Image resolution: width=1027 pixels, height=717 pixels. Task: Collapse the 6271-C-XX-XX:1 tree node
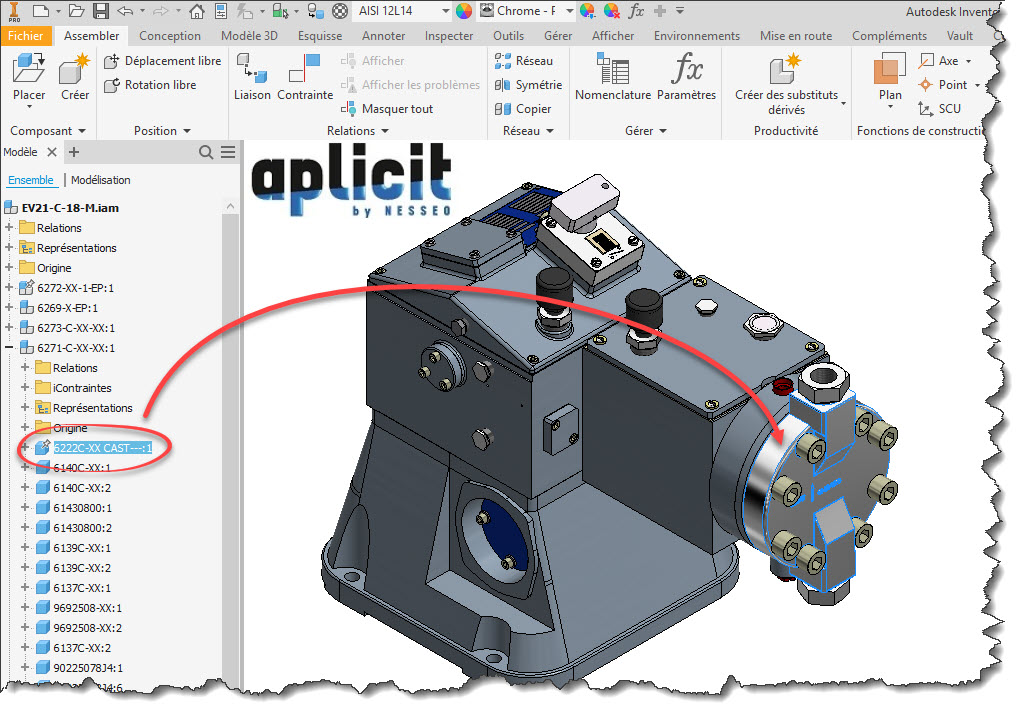tap(9, 348)
